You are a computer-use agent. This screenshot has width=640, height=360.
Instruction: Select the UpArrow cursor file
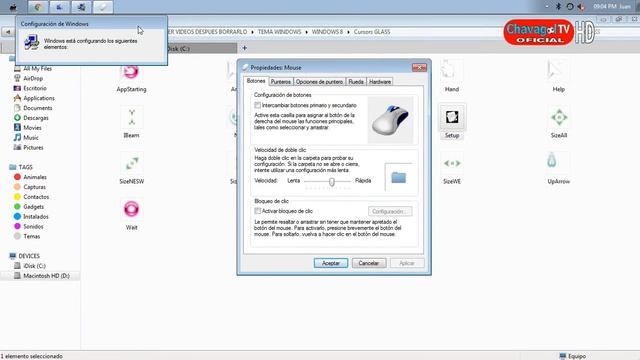tap(558, 169)
